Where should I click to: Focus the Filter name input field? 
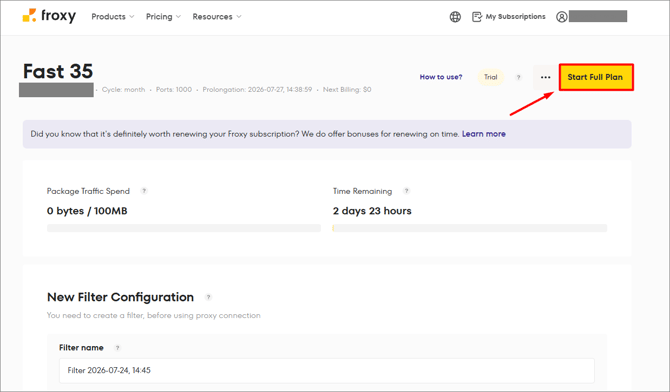click(326, 371)
